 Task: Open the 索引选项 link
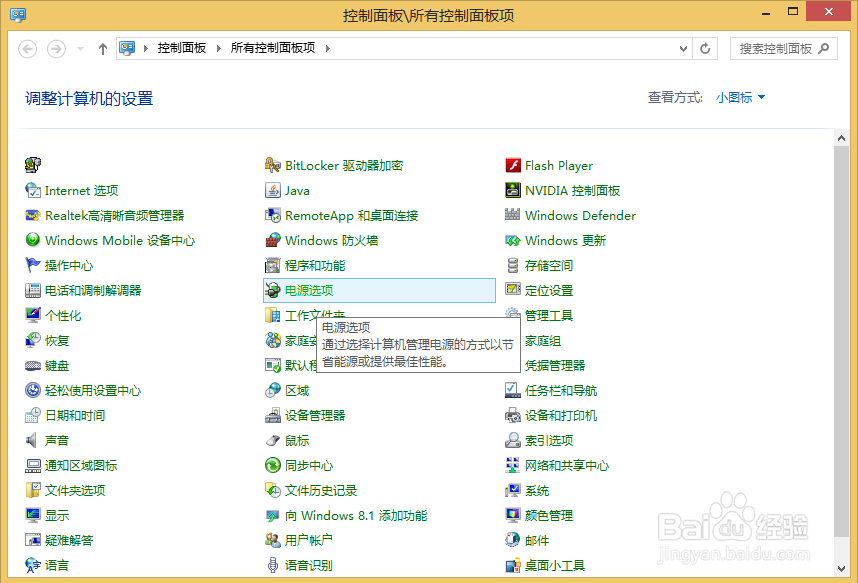tap(549, 440)
